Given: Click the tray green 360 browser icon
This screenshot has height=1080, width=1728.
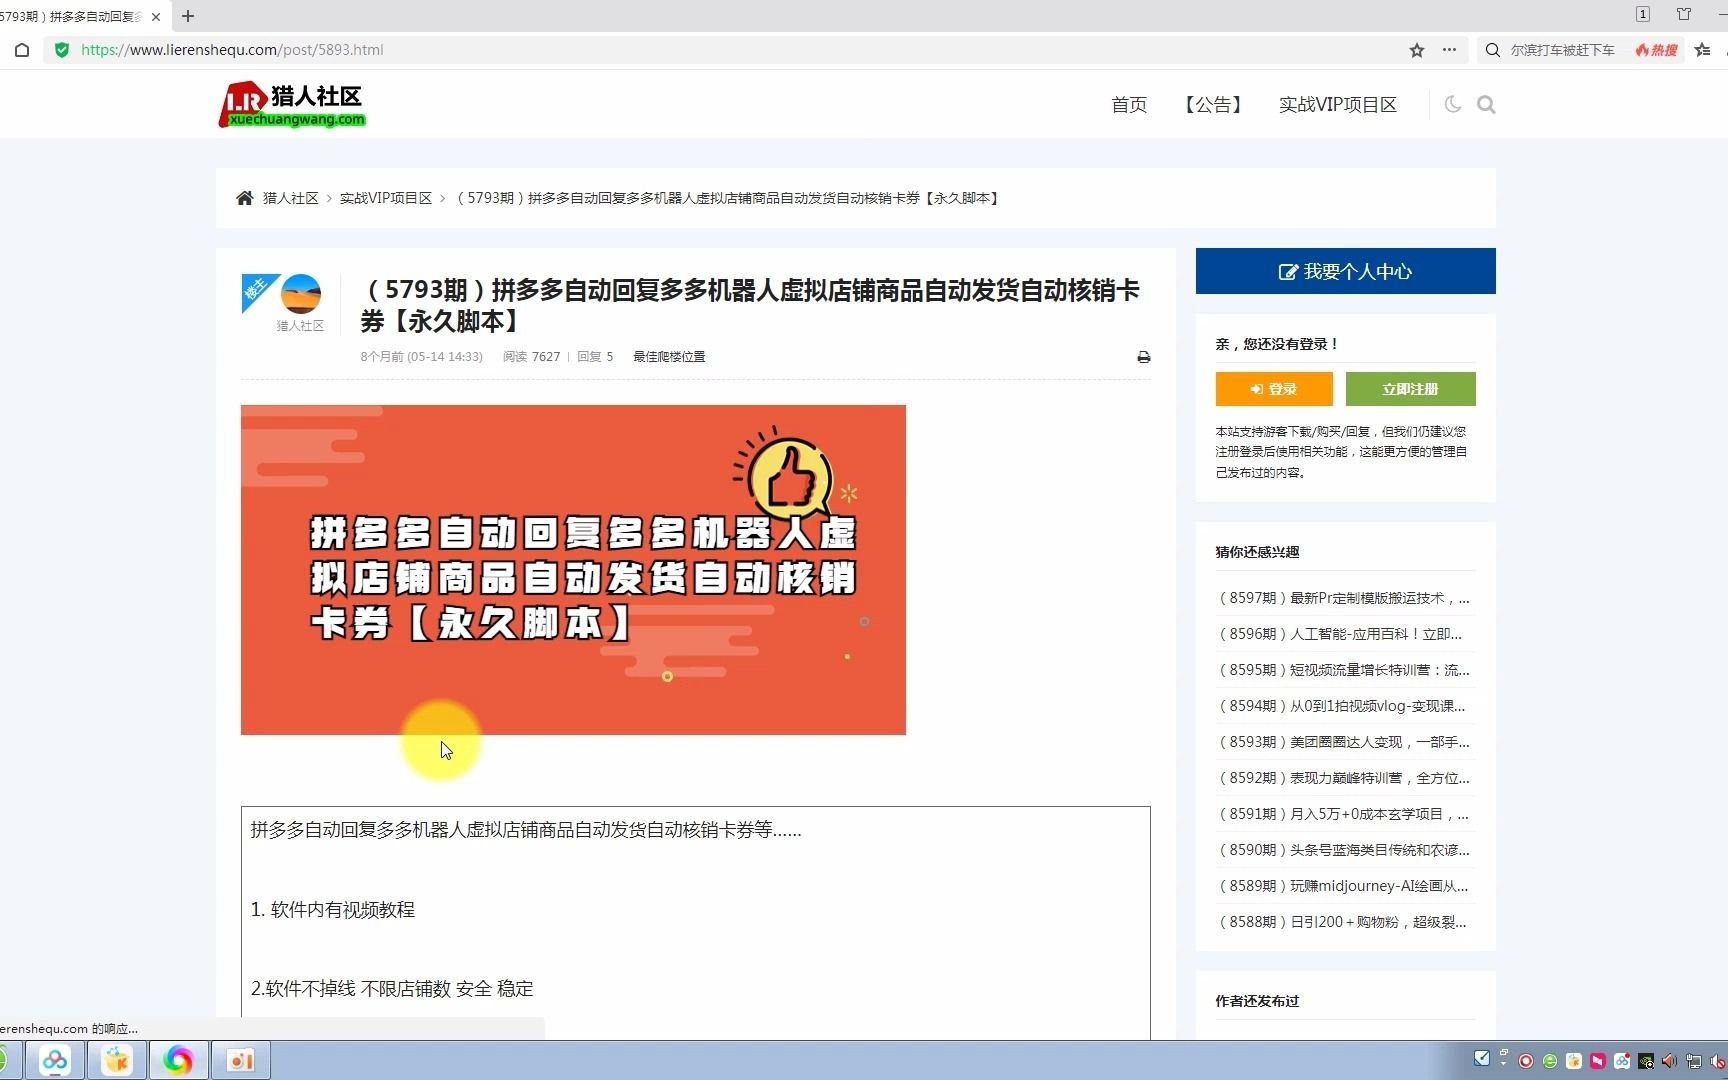Looking at the screenshot, I should (x=1550, y=1061).
